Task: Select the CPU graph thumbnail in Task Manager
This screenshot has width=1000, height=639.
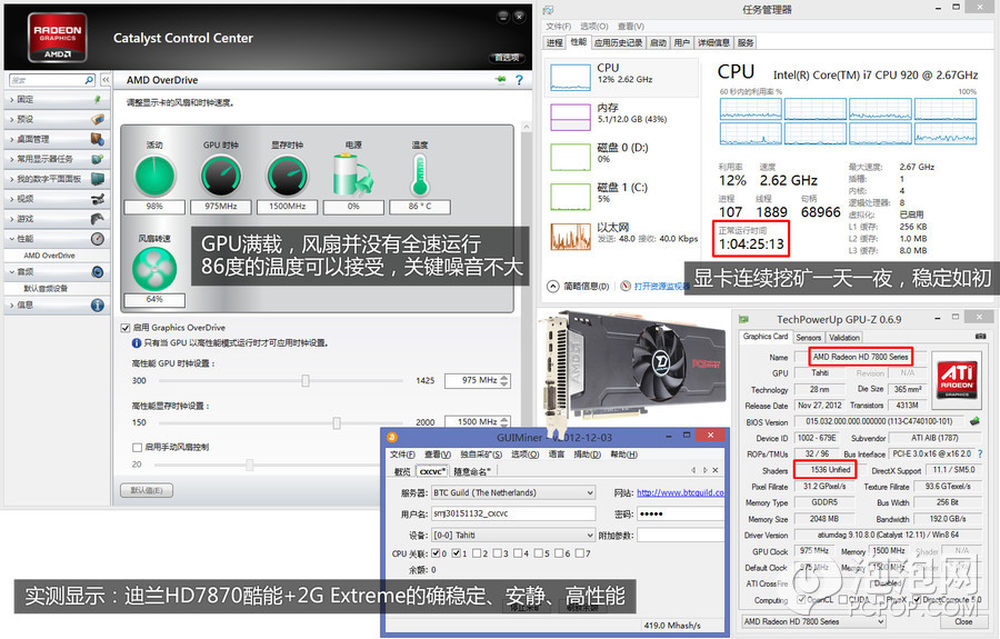Action: coord(570,77)
